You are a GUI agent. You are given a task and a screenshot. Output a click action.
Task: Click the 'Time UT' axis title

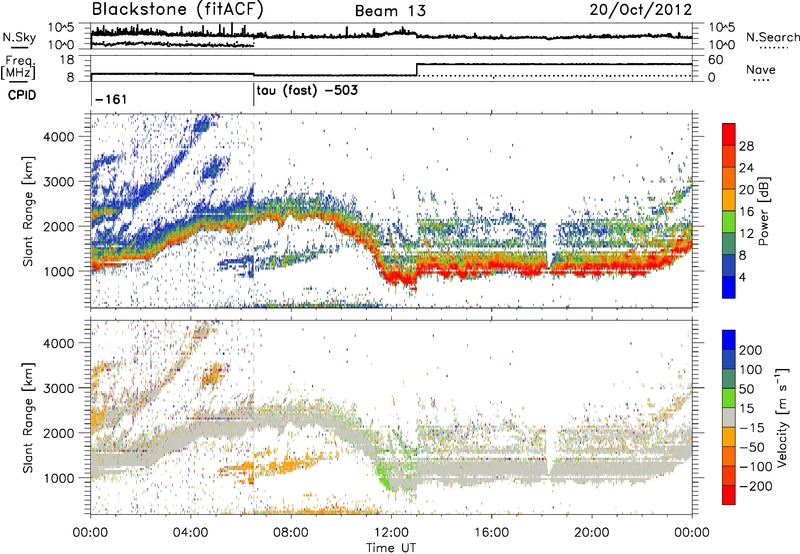391,547
